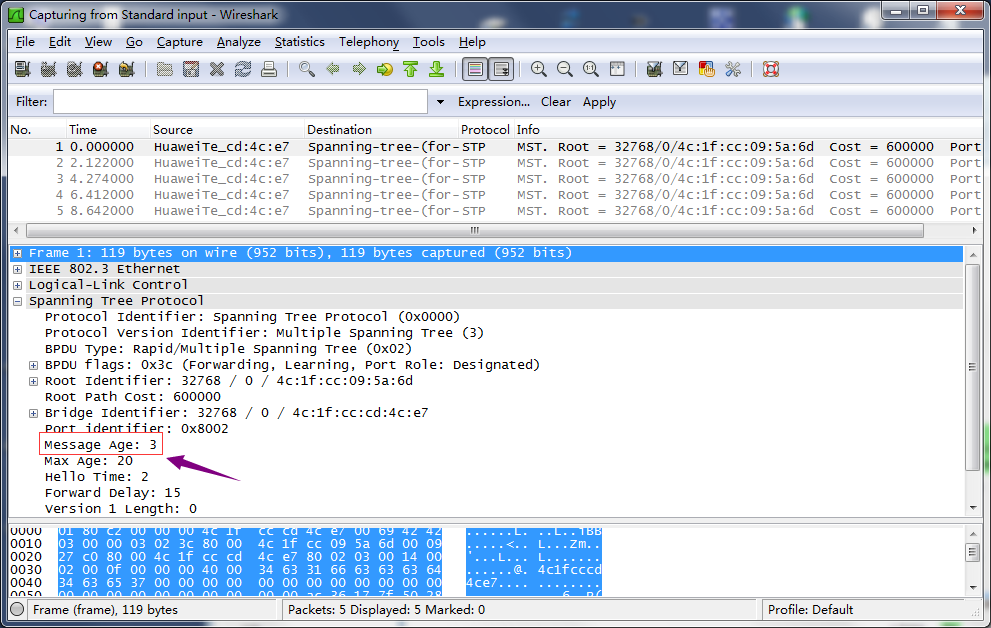
Task: Open the Statistics menu
Action: click(x=300, y=42)
